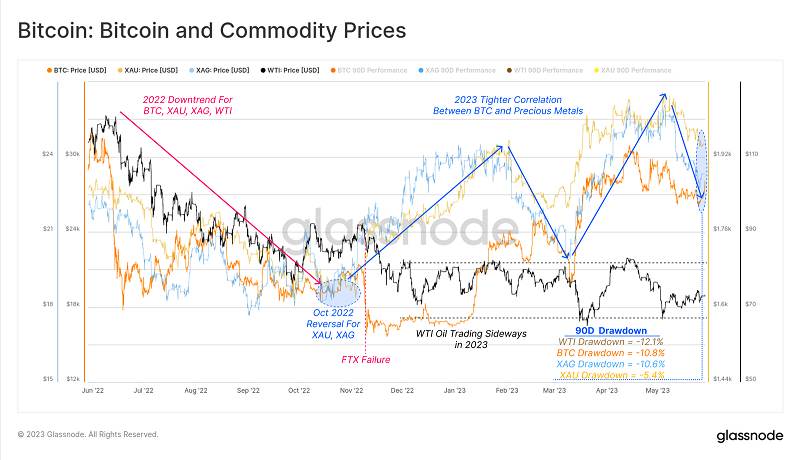Click the 2023 Tighter Correlation annotation text

point(508,105)
